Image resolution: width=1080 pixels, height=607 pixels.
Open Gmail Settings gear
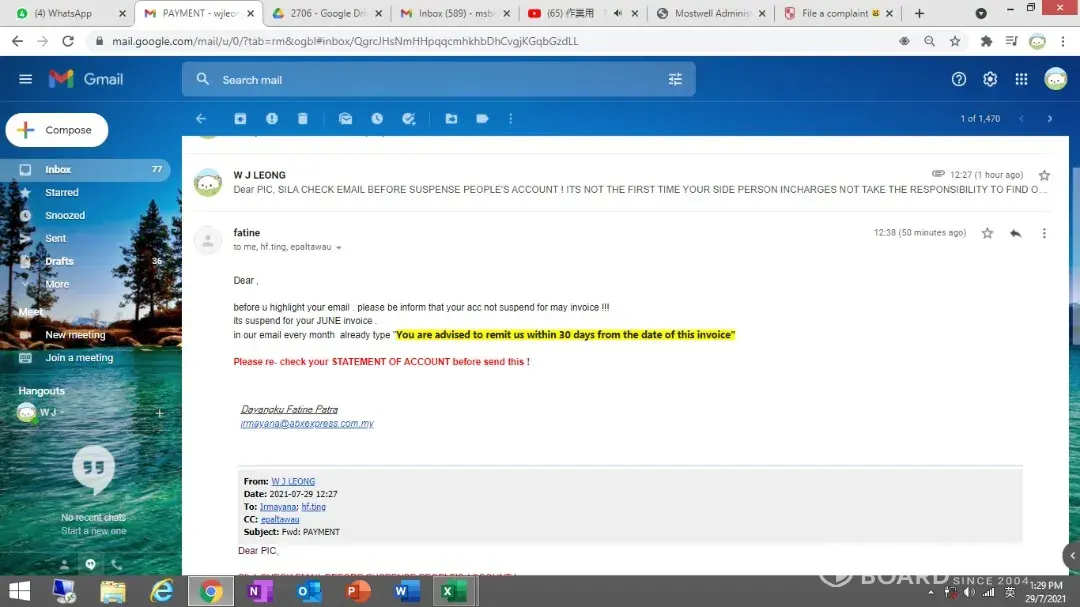pyautogui.click(x=990, y=79)
